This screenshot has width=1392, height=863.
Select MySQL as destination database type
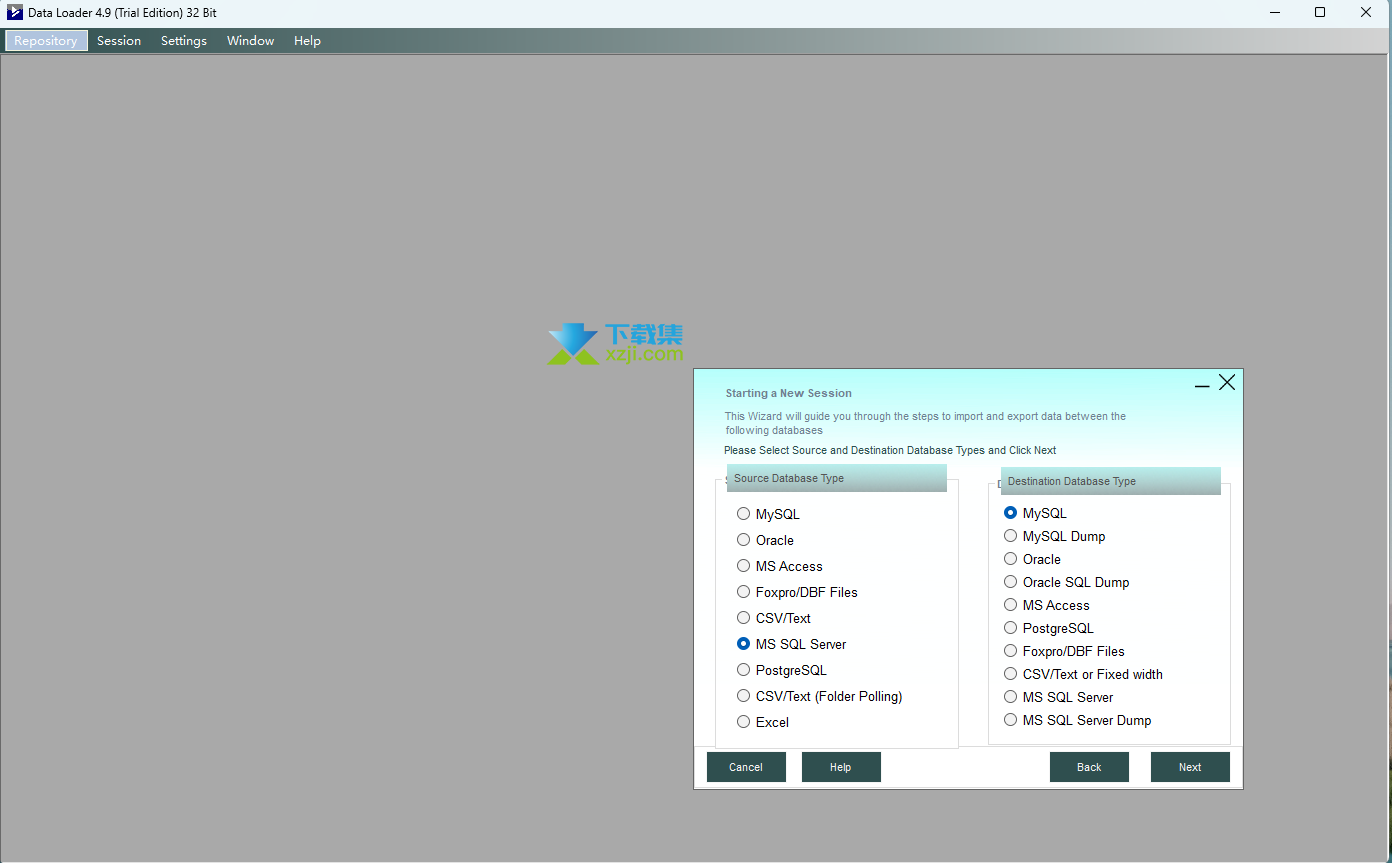pos(1035,513)
